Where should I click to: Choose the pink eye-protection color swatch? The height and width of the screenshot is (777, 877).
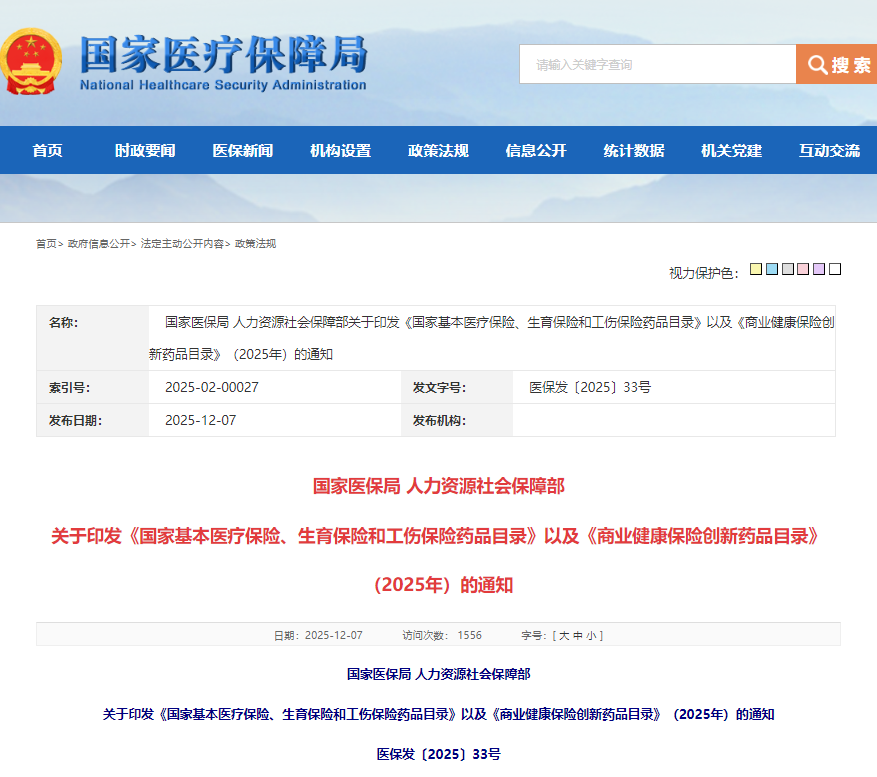coord(803,270)
